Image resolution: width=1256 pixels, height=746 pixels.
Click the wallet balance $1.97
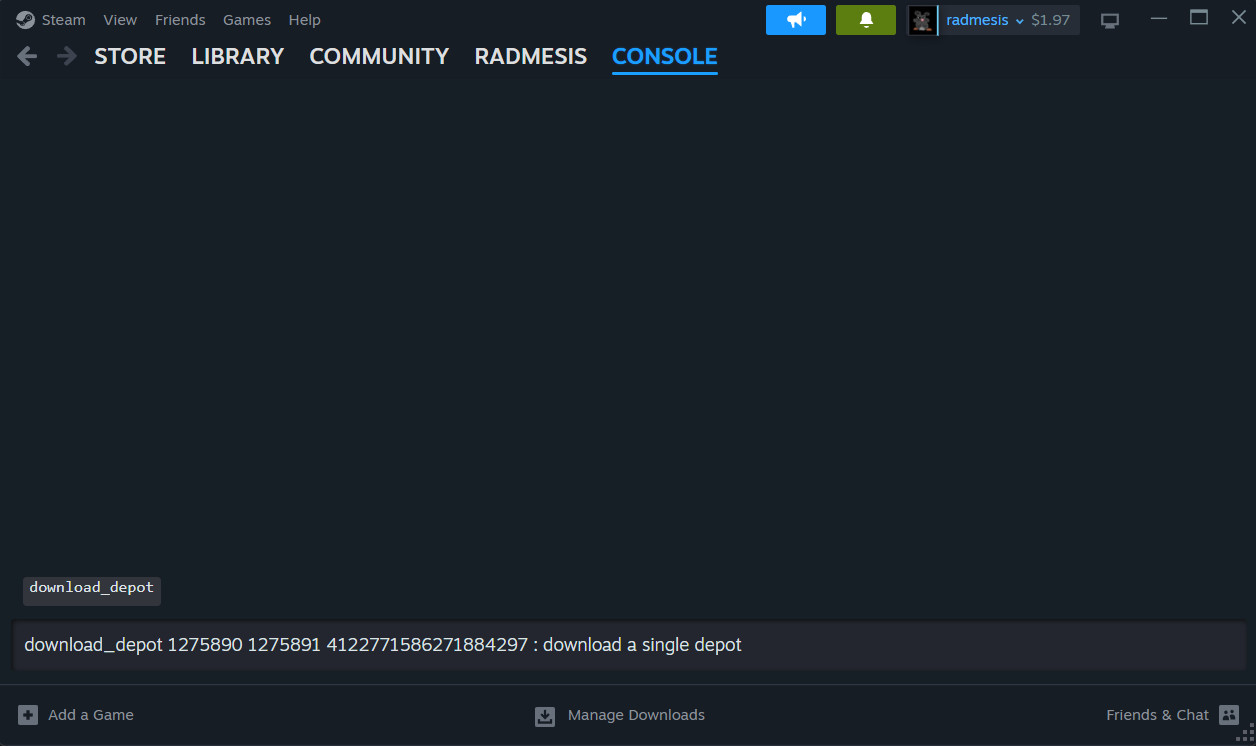1050,20
